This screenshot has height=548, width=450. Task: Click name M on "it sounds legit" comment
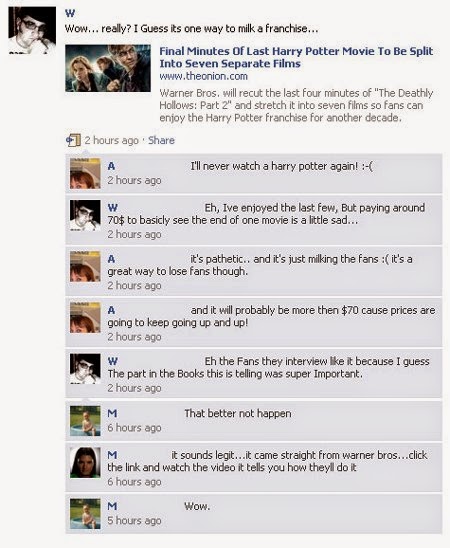tap(112, 455)
